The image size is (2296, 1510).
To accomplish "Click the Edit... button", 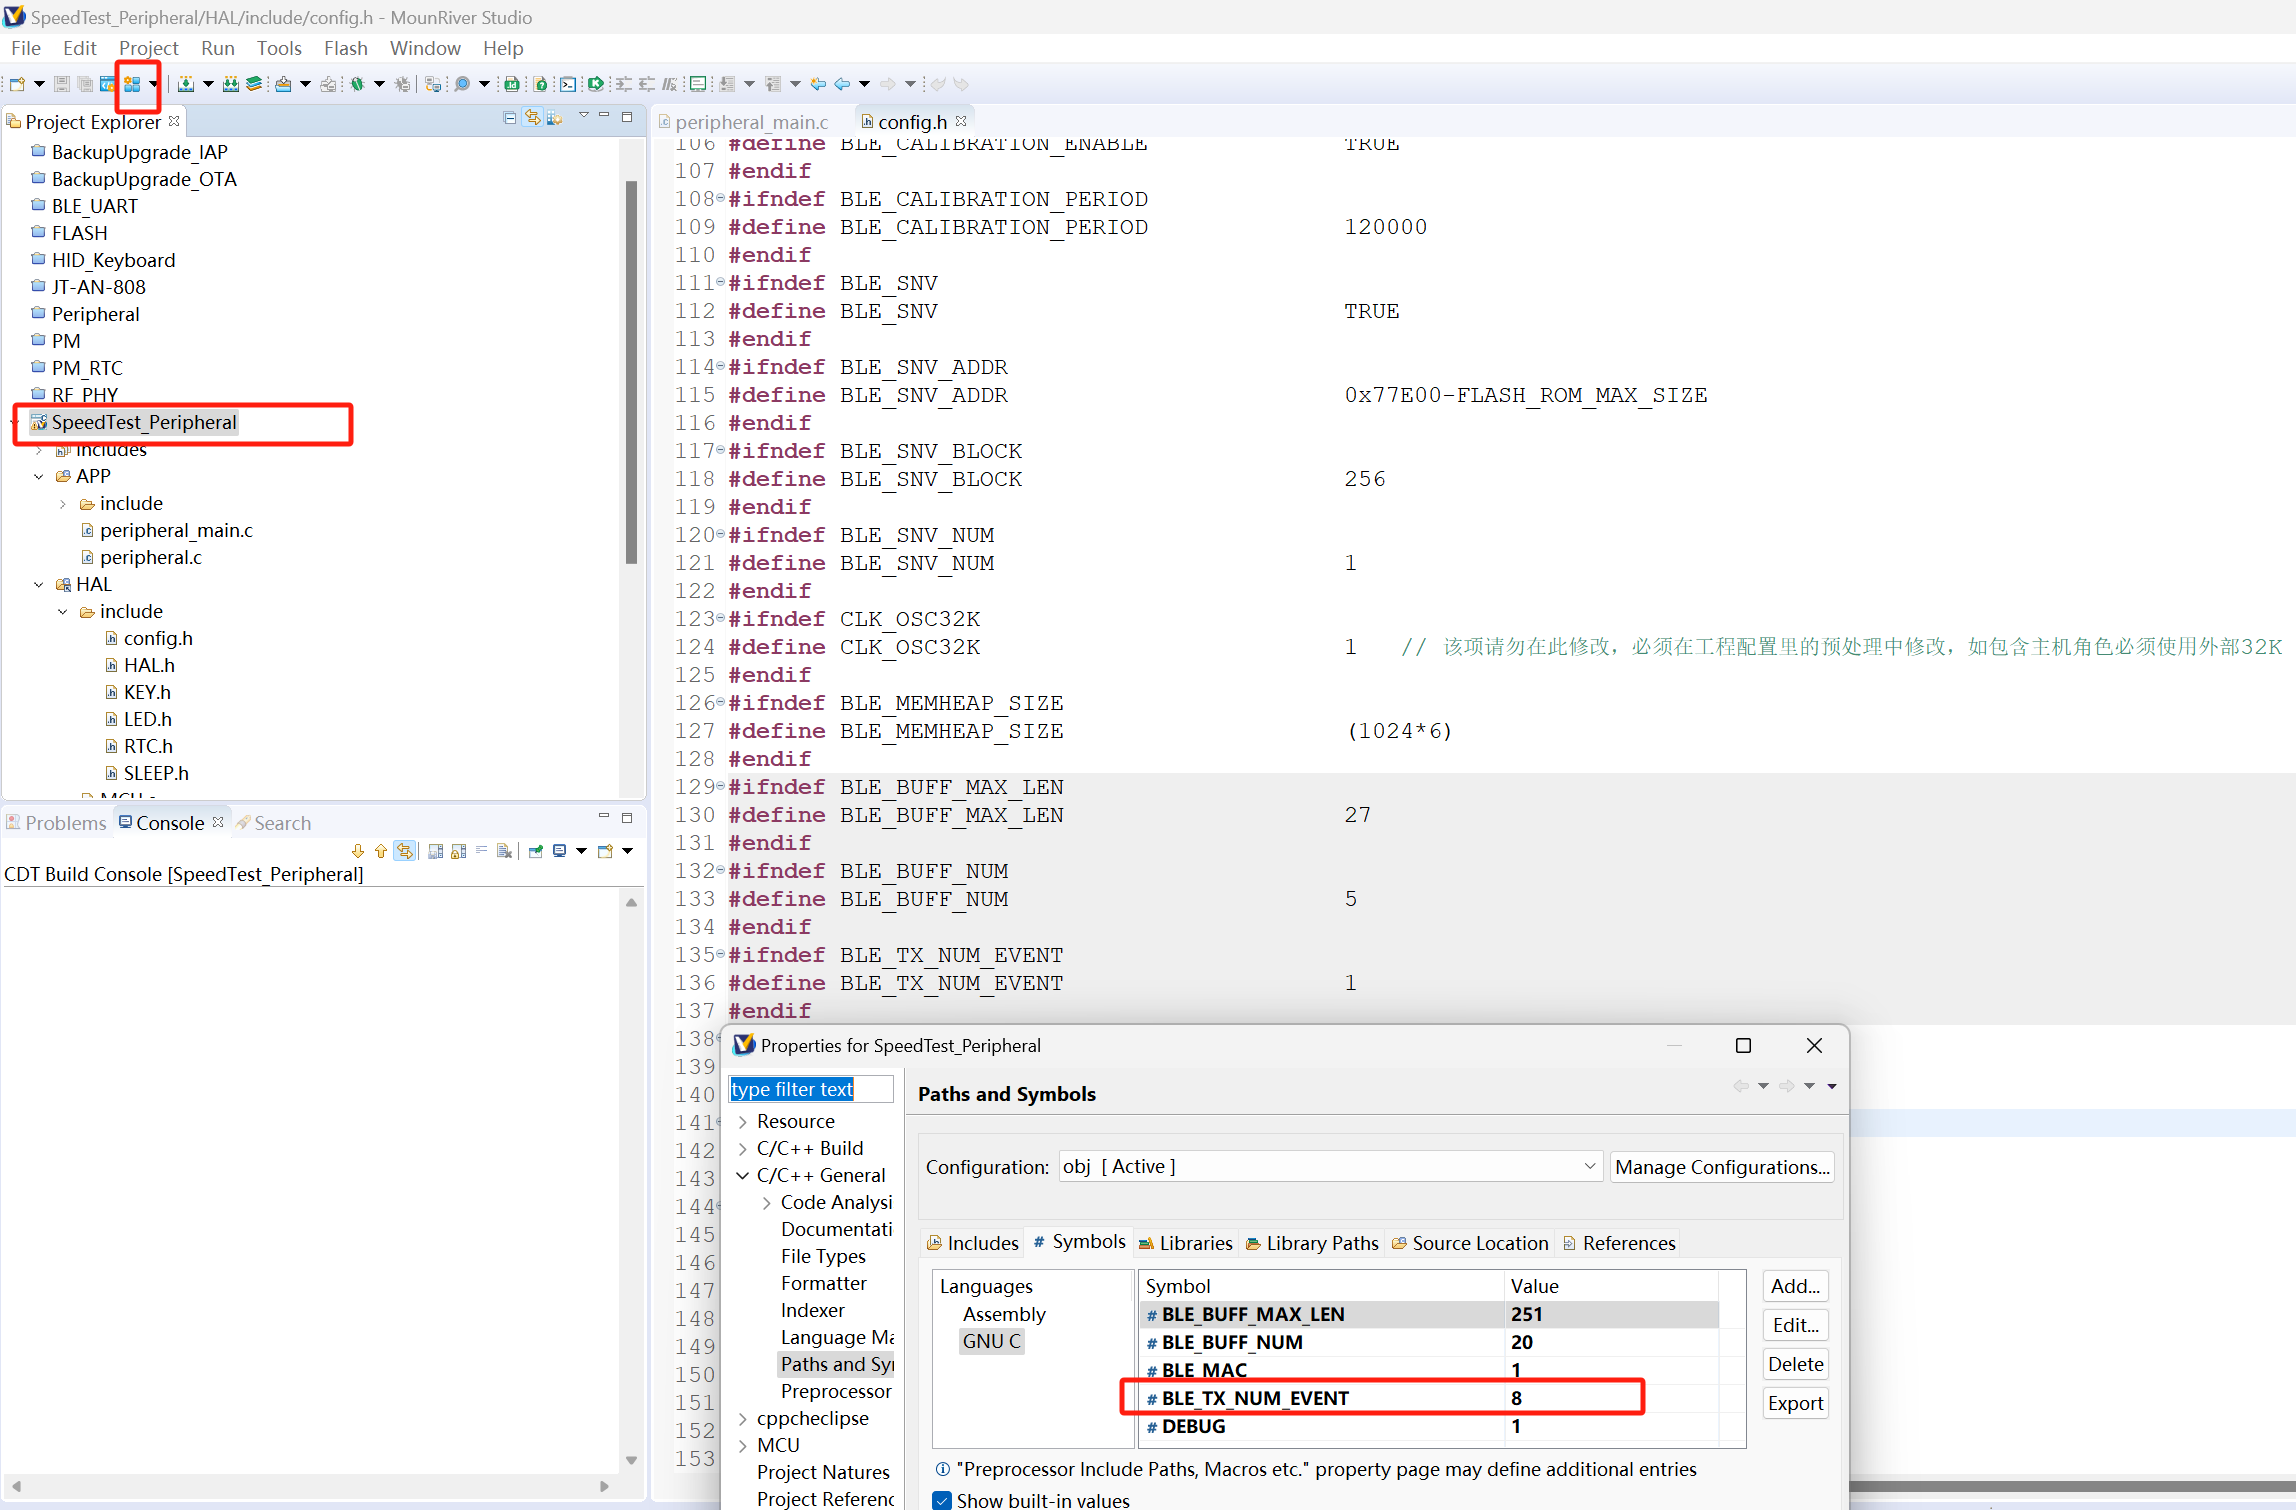I will 1795,1325.
